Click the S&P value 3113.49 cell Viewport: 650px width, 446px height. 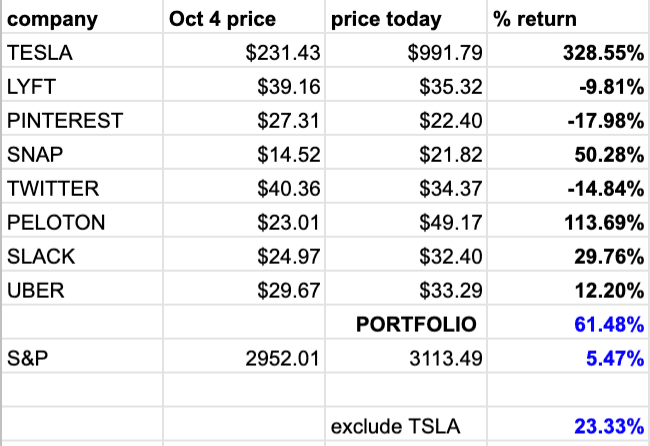(x=406, y=356)
